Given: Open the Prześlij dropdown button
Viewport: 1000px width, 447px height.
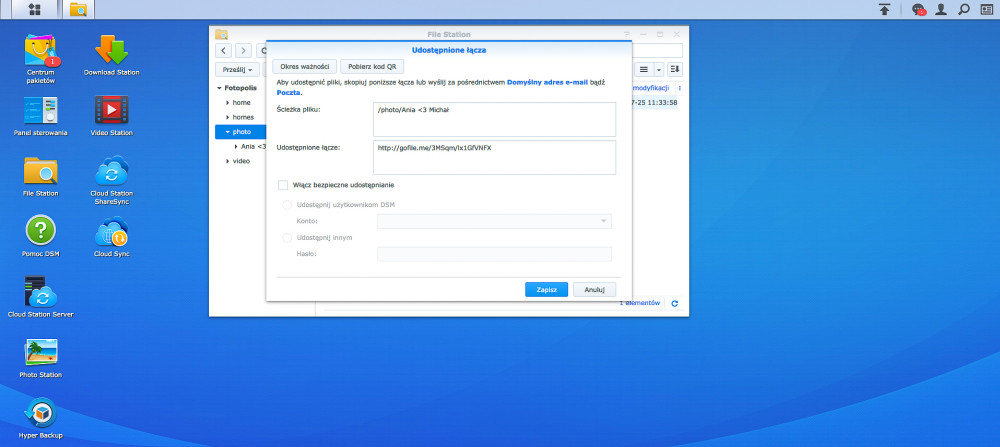Looking at the screenshot, I should 237,69.
